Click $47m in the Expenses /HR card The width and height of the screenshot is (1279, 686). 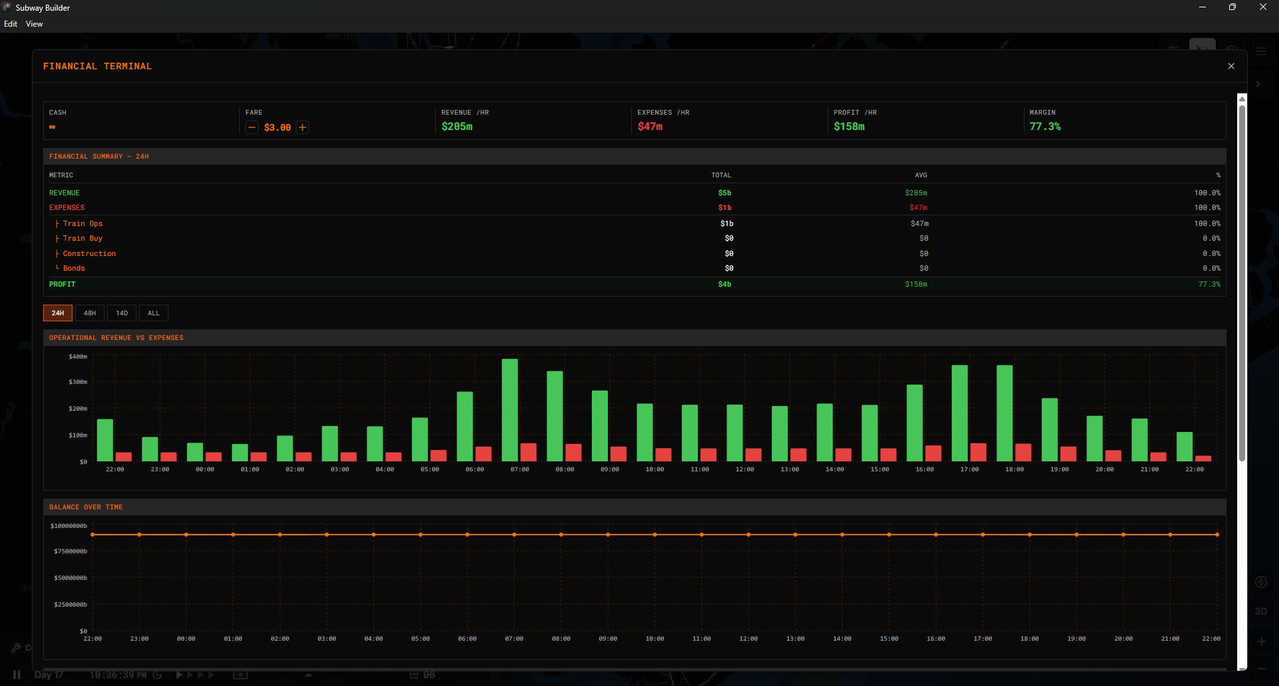(x=650, y=127)
